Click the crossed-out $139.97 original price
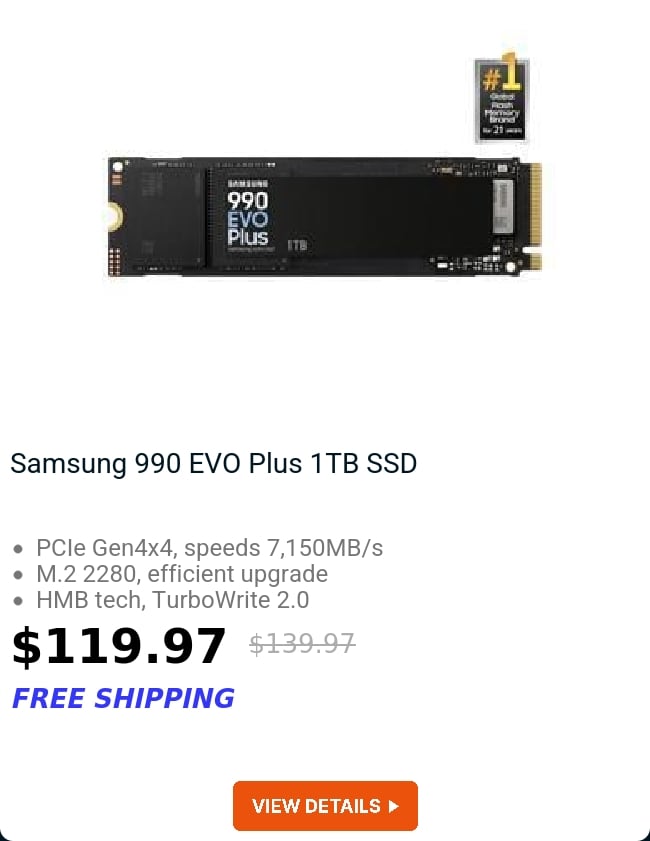The height and width of the screenshot is (841, 650). 302,644
